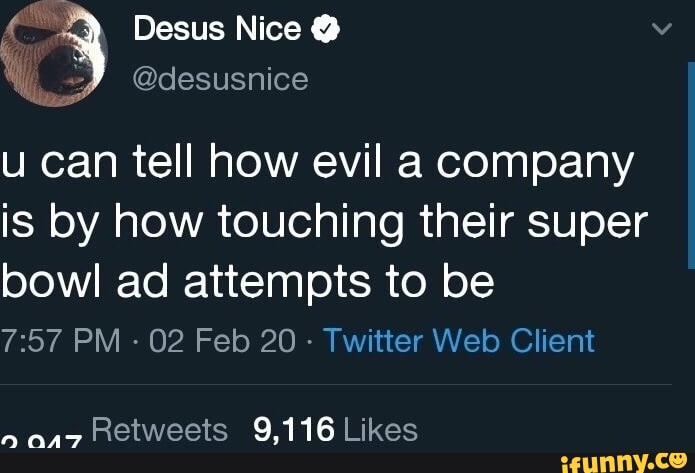This screenshot has width=695, height=473.
Task: View the Retweets list
Action: (x=159, y=429)
